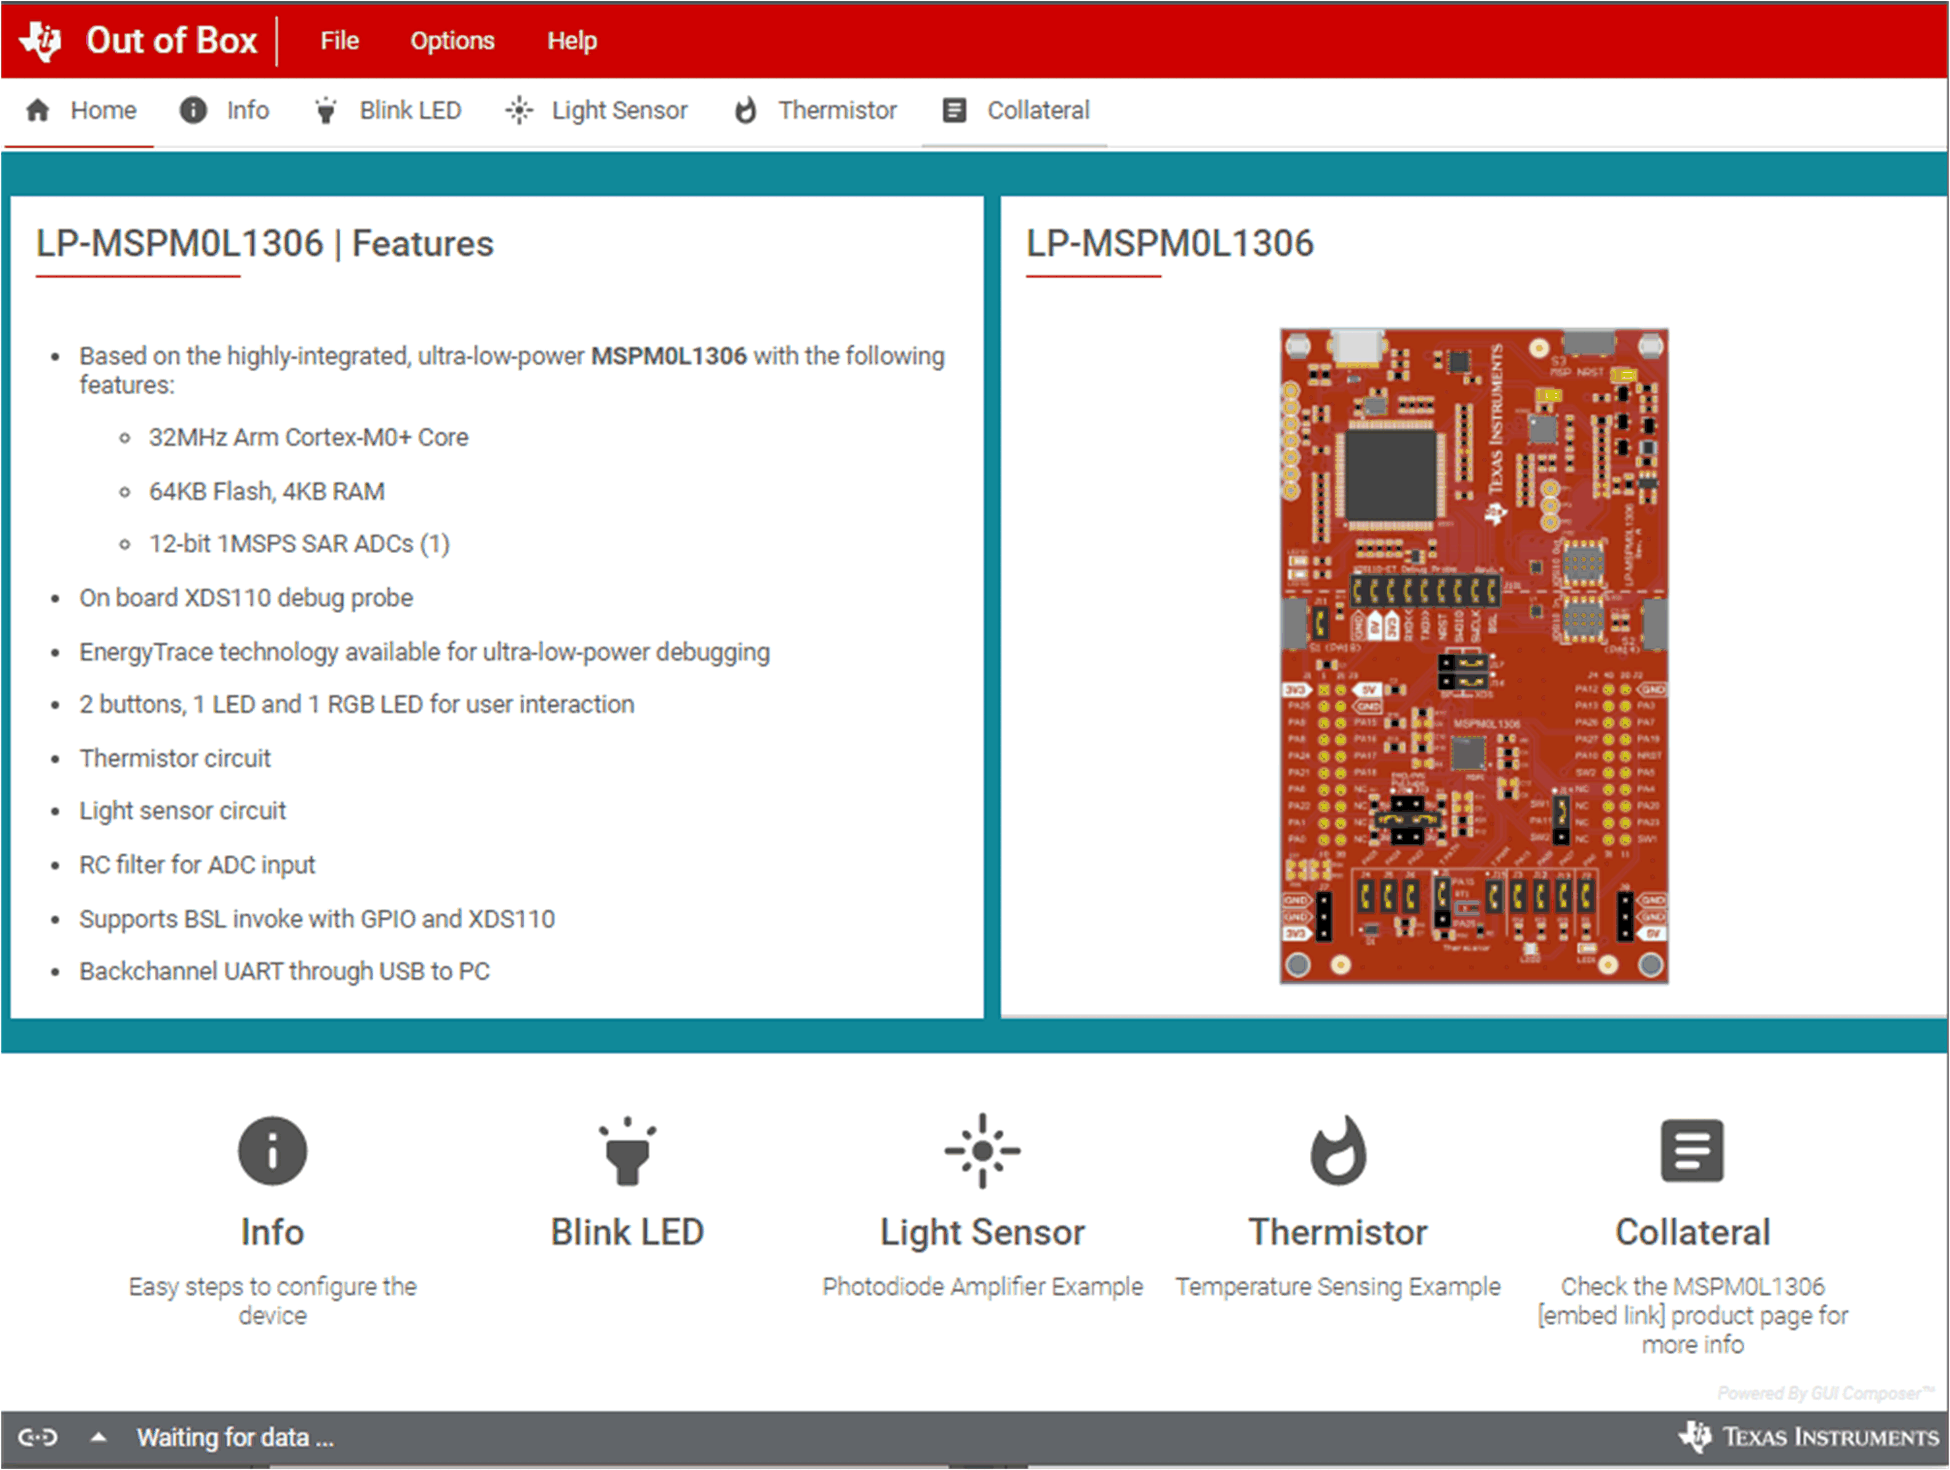
Task: Click the Info circle icon in the tab bar
Action: 193,110
